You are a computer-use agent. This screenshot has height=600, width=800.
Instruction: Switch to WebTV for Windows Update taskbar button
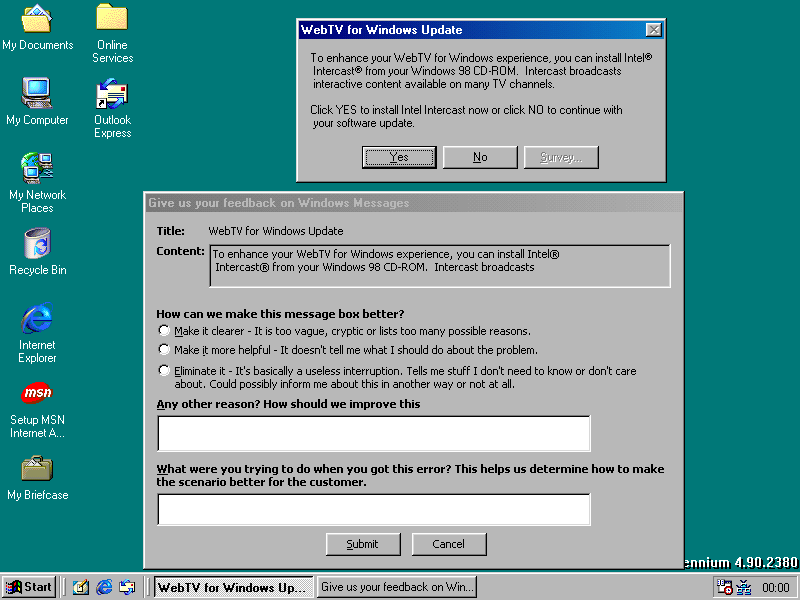coord(234,587)
